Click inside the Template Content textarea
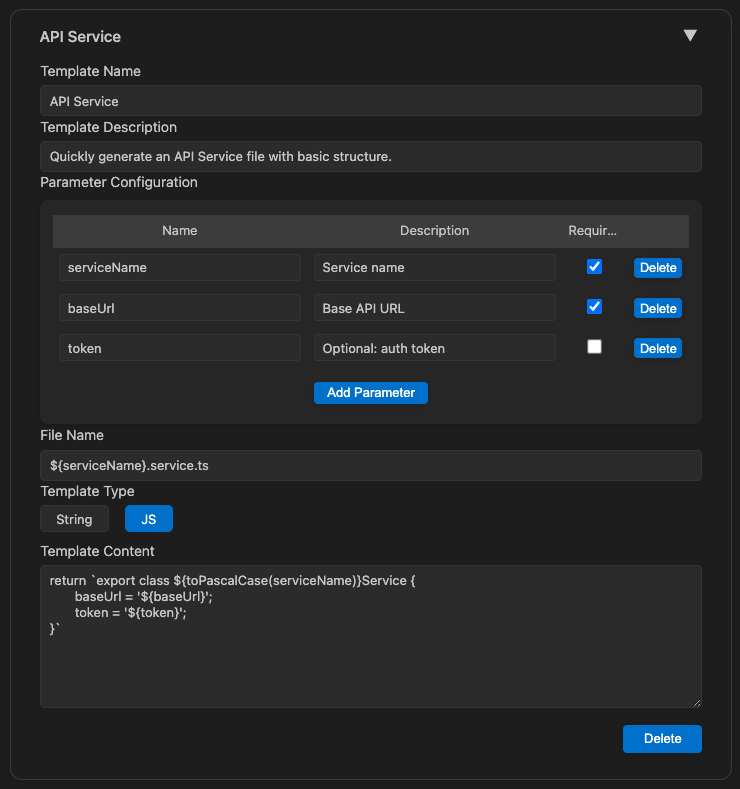740x789 pixels. tap(371, 637)
